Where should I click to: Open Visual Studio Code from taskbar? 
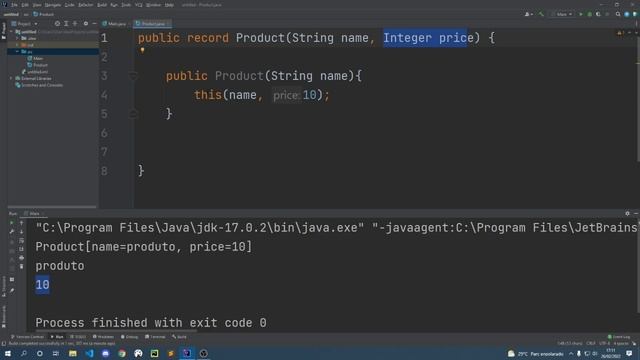89,353
